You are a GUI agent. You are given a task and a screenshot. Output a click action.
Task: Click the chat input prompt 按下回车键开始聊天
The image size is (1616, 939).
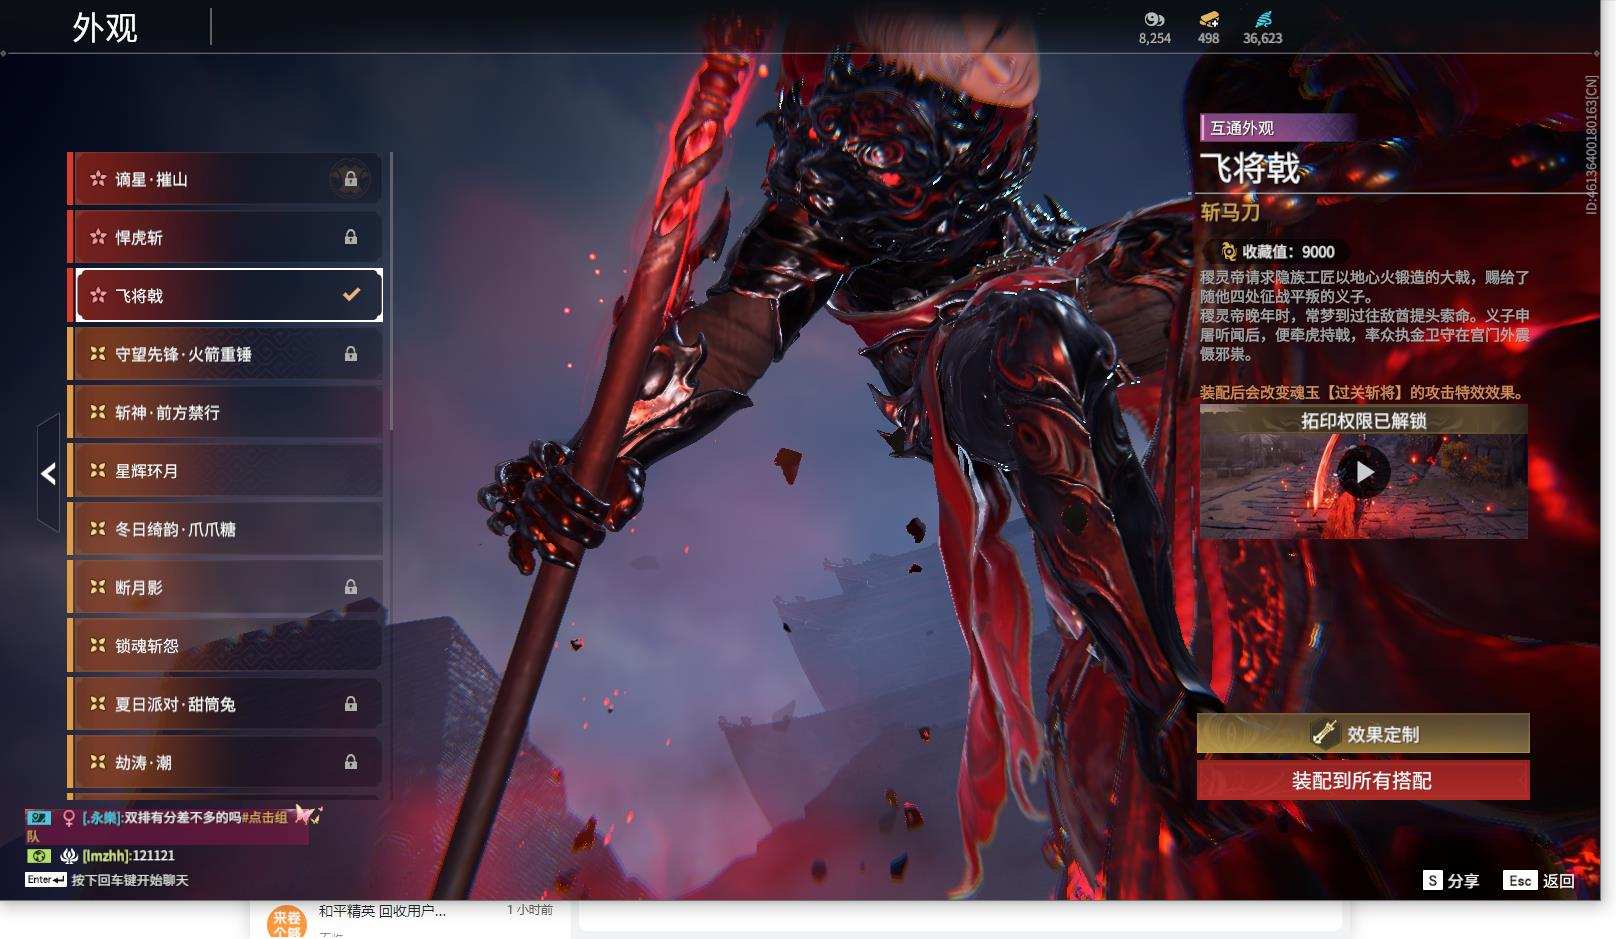click(129, 880)
